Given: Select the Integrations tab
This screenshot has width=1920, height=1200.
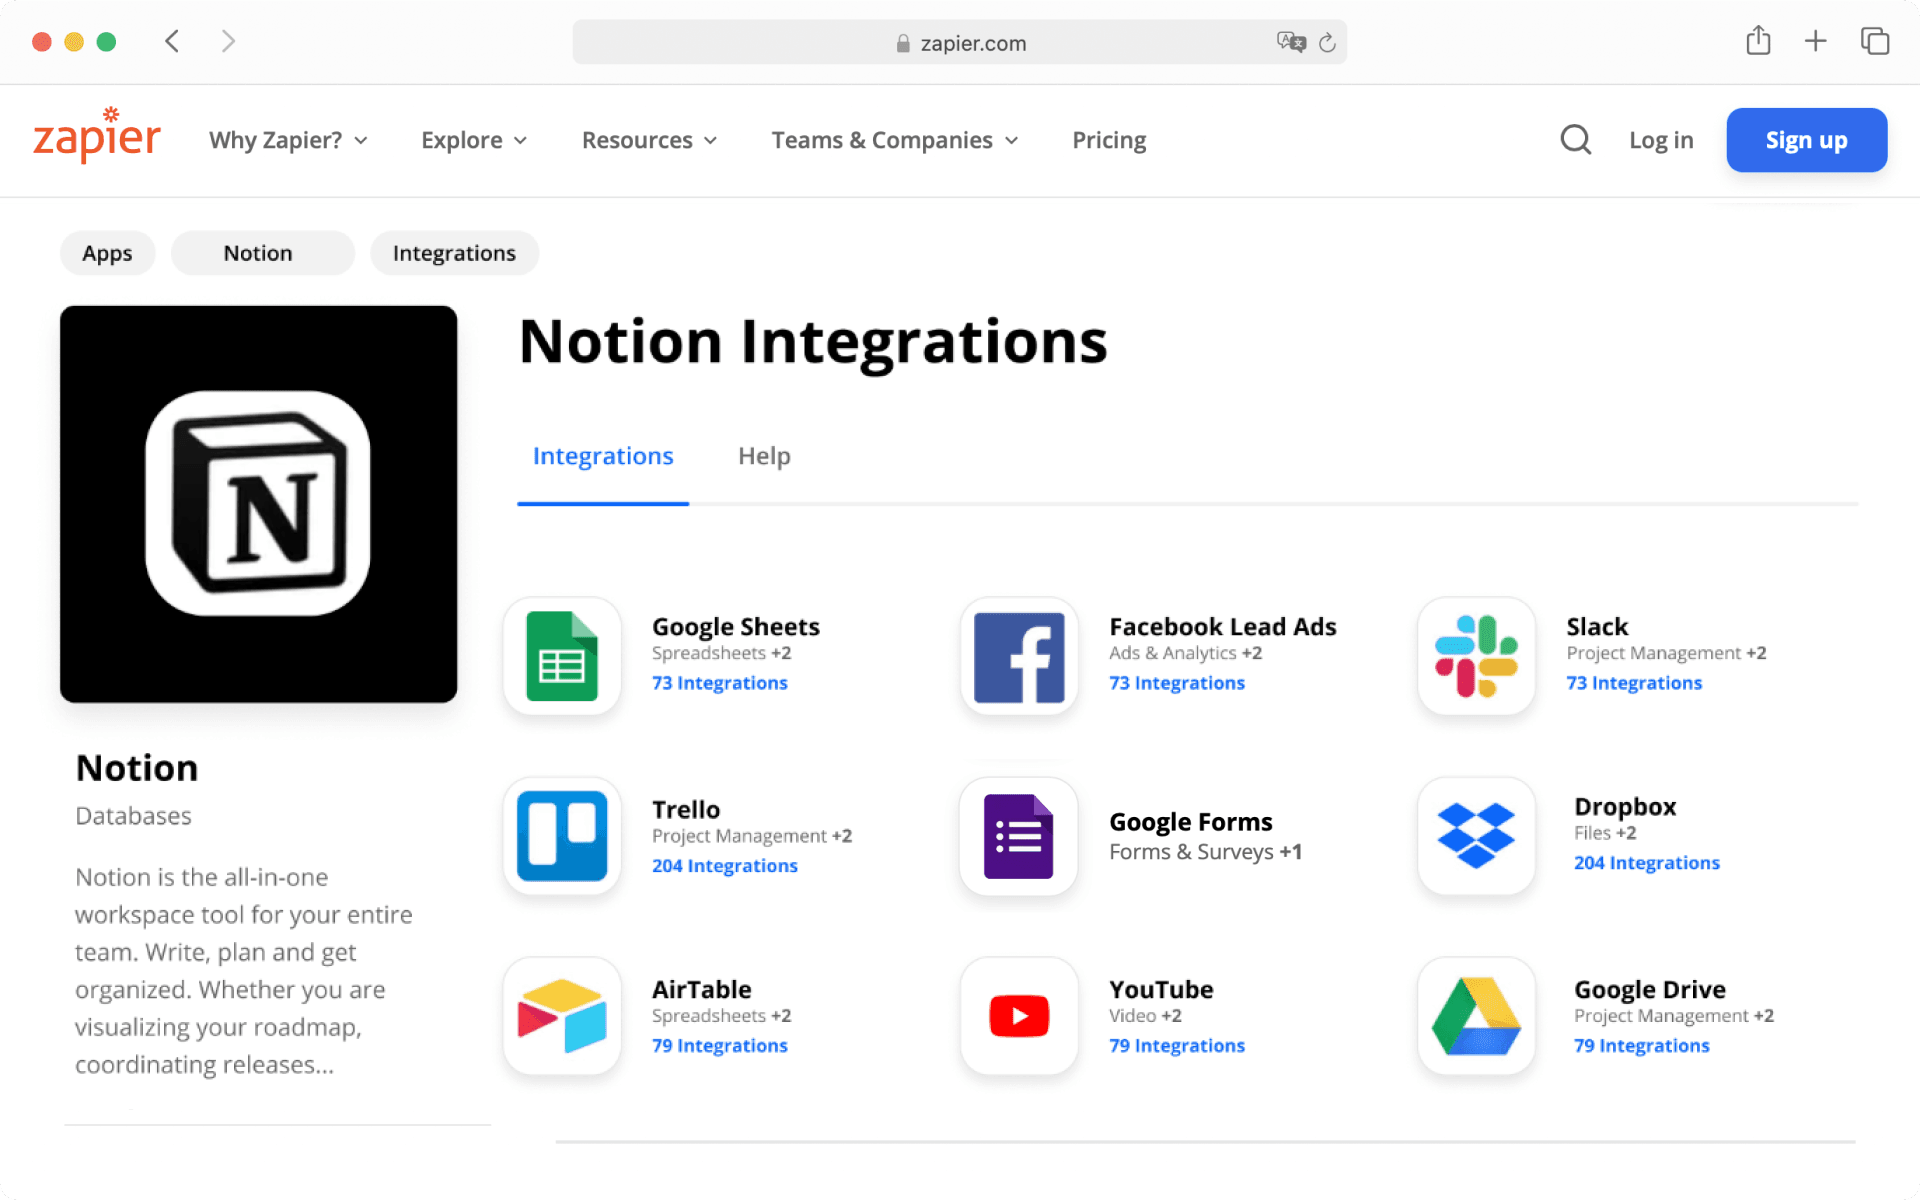Looking at the screenshot, I should point(602,456).
